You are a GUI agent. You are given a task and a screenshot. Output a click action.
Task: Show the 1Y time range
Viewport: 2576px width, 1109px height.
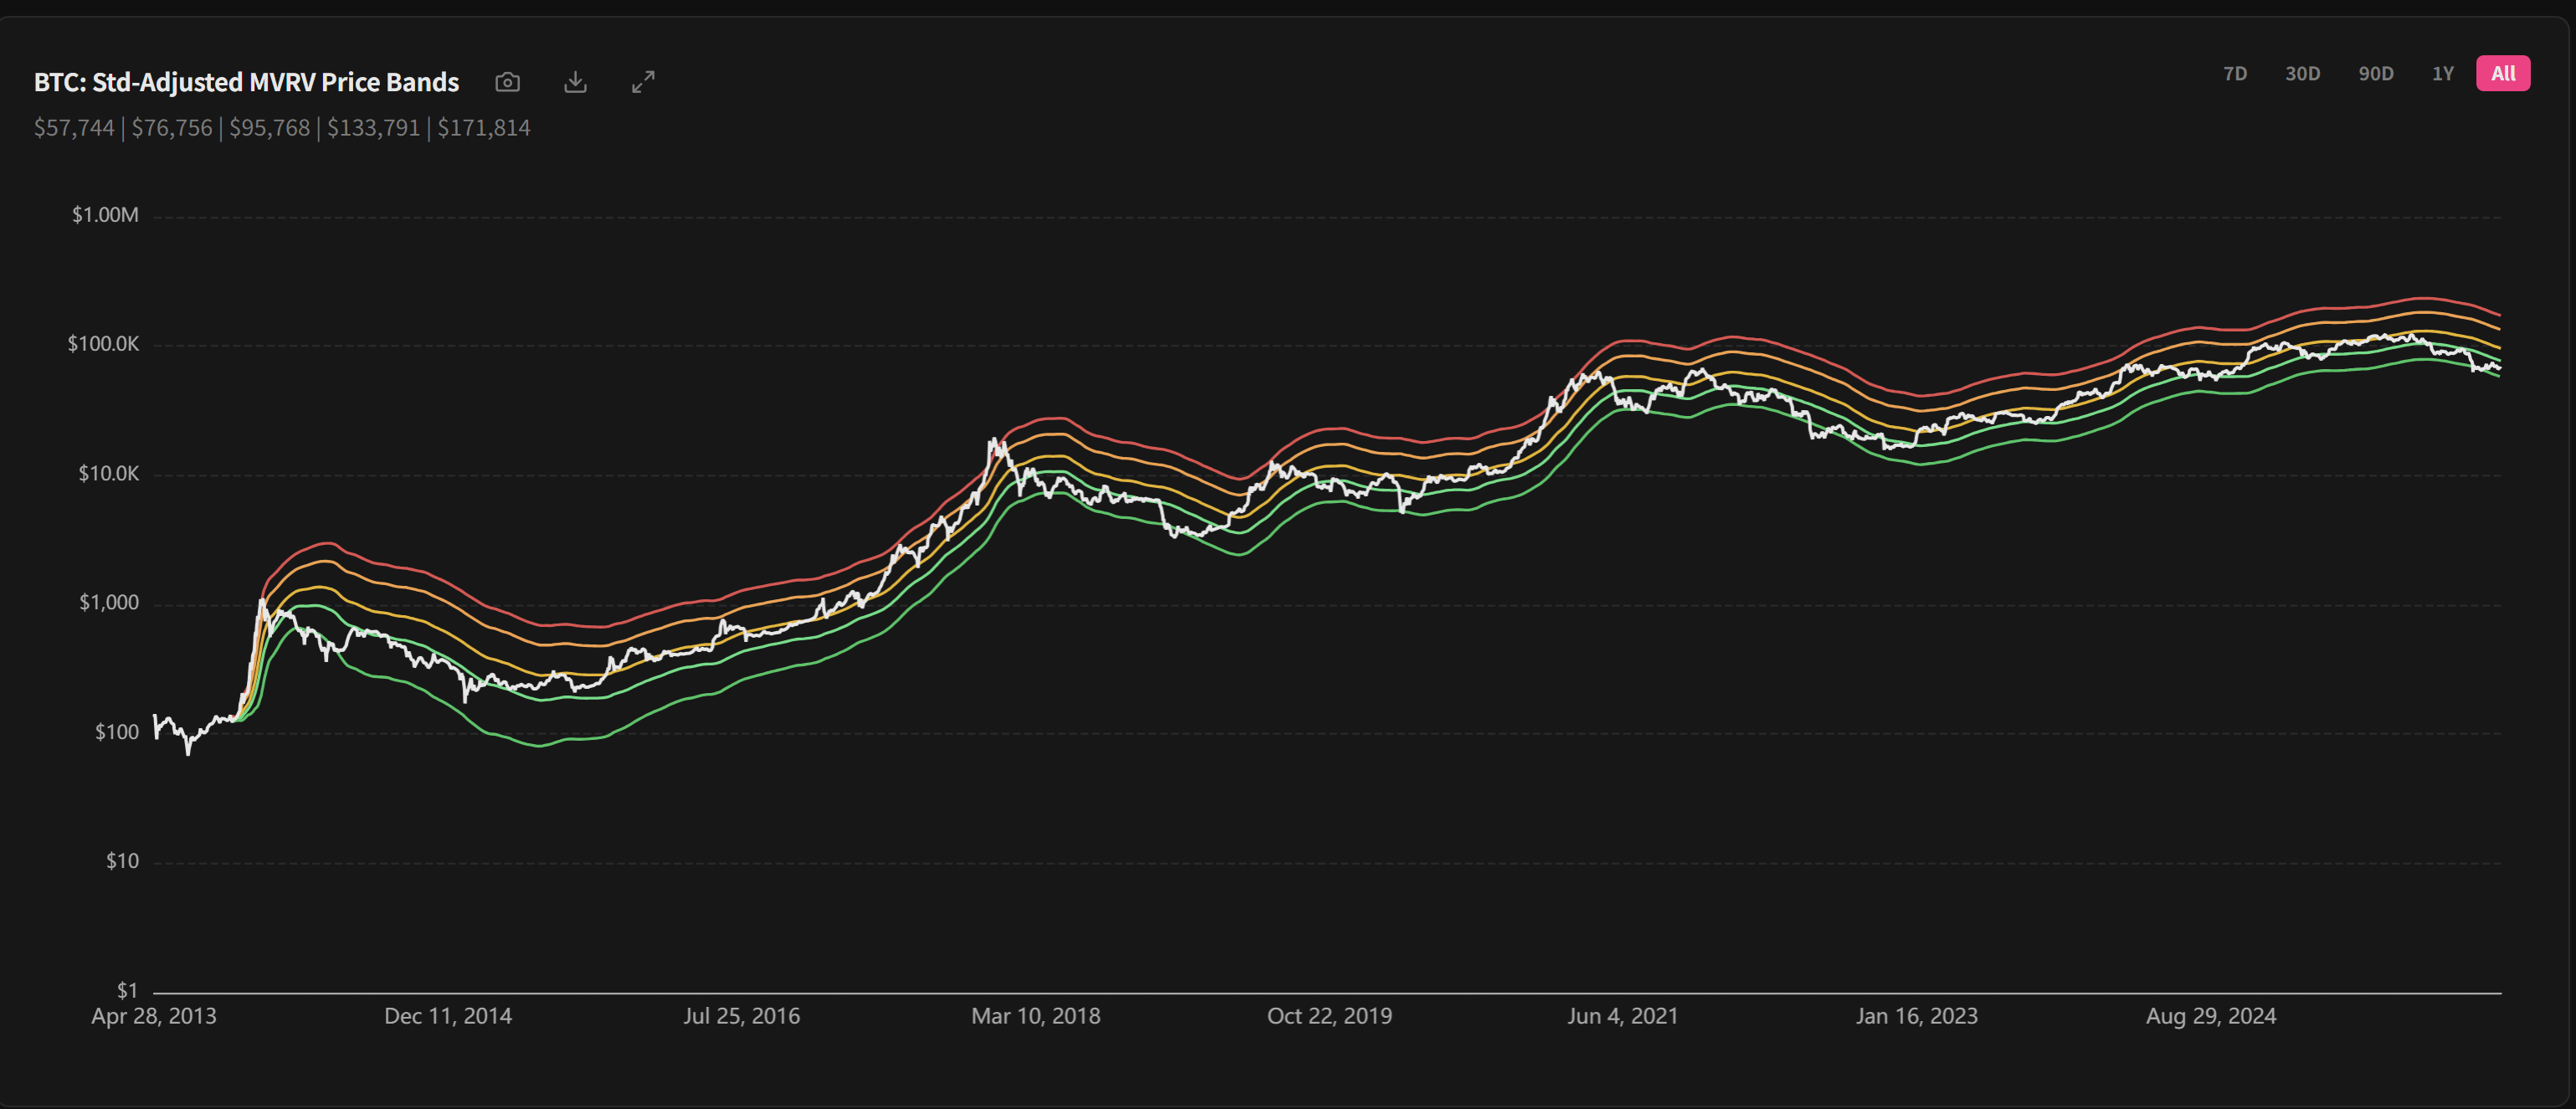[x=2442, y=74]
